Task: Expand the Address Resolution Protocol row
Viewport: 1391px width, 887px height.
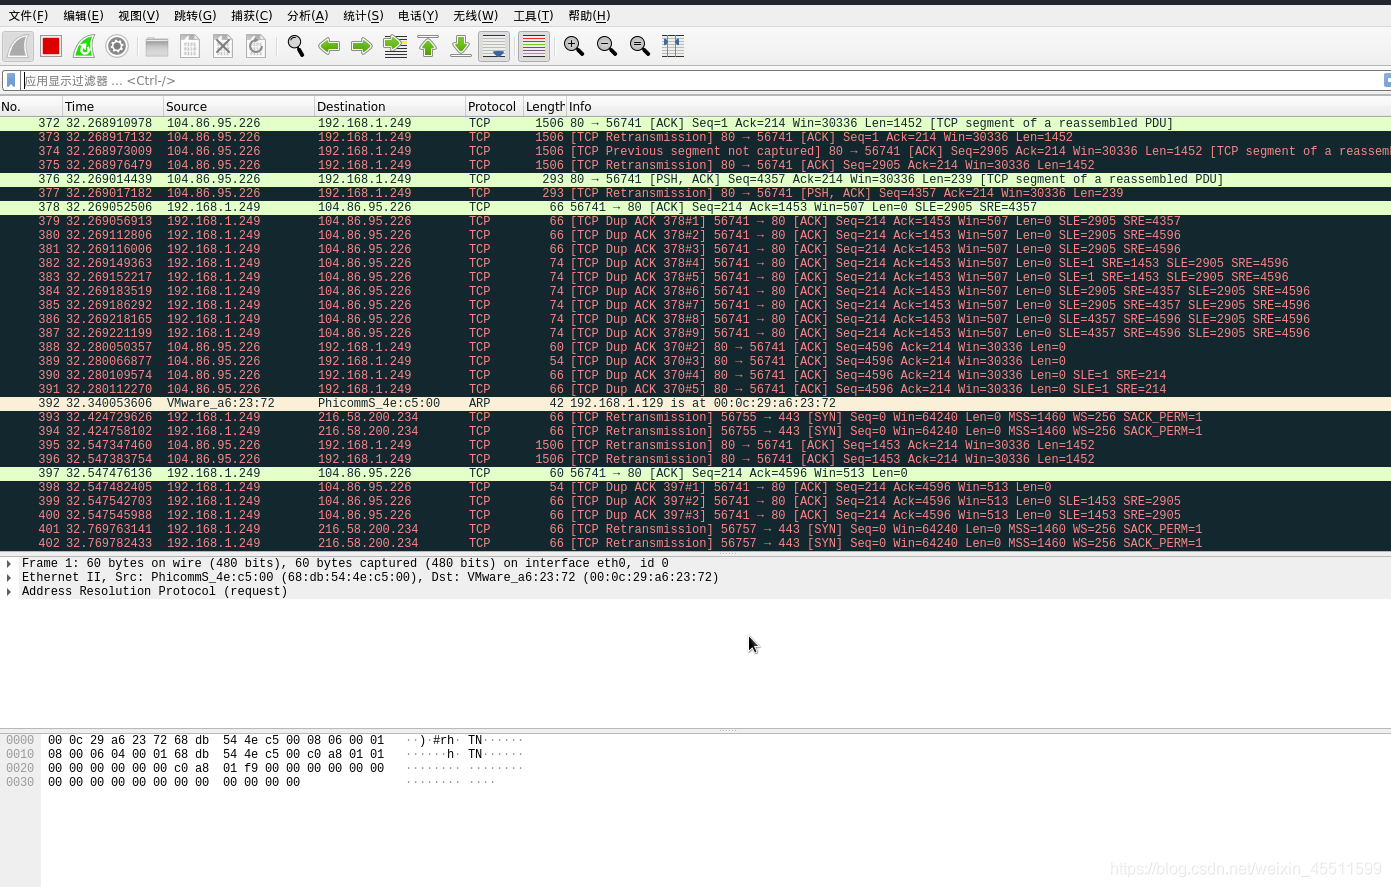Action: [x=9, y=591]
